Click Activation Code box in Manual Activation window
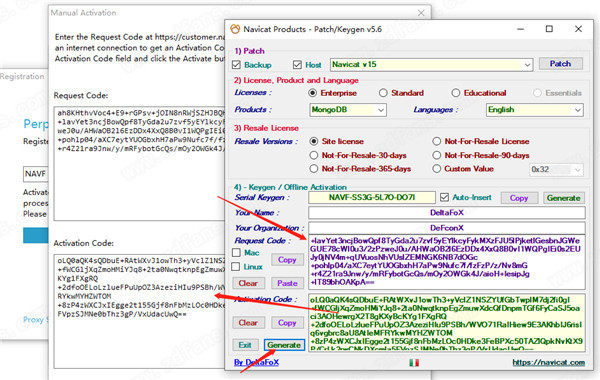600x380 pixels. point(140,311)
